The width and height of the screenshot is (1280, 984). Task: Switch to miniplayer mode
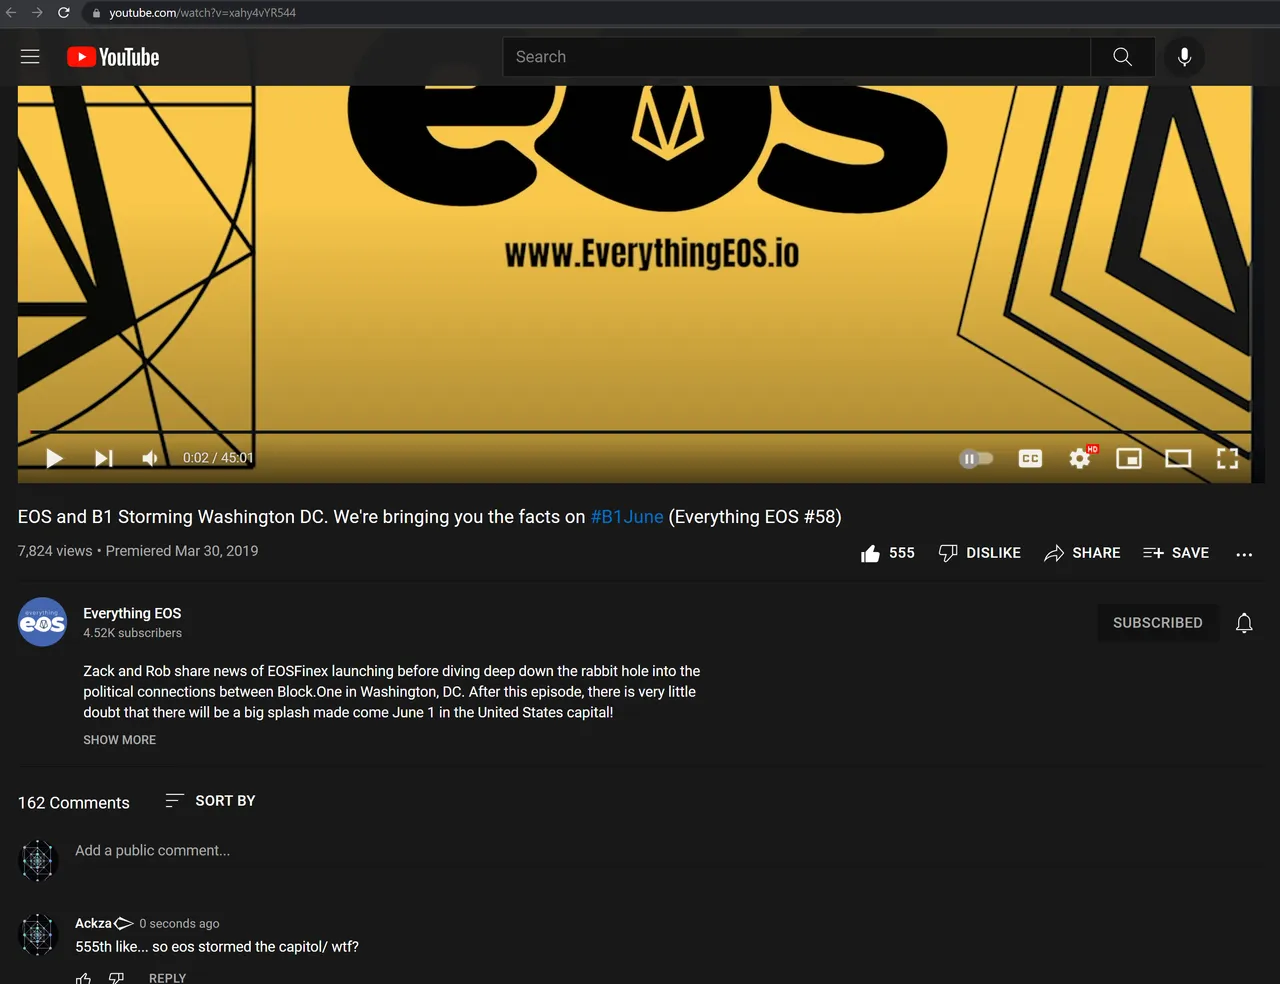pos(1129,458)
